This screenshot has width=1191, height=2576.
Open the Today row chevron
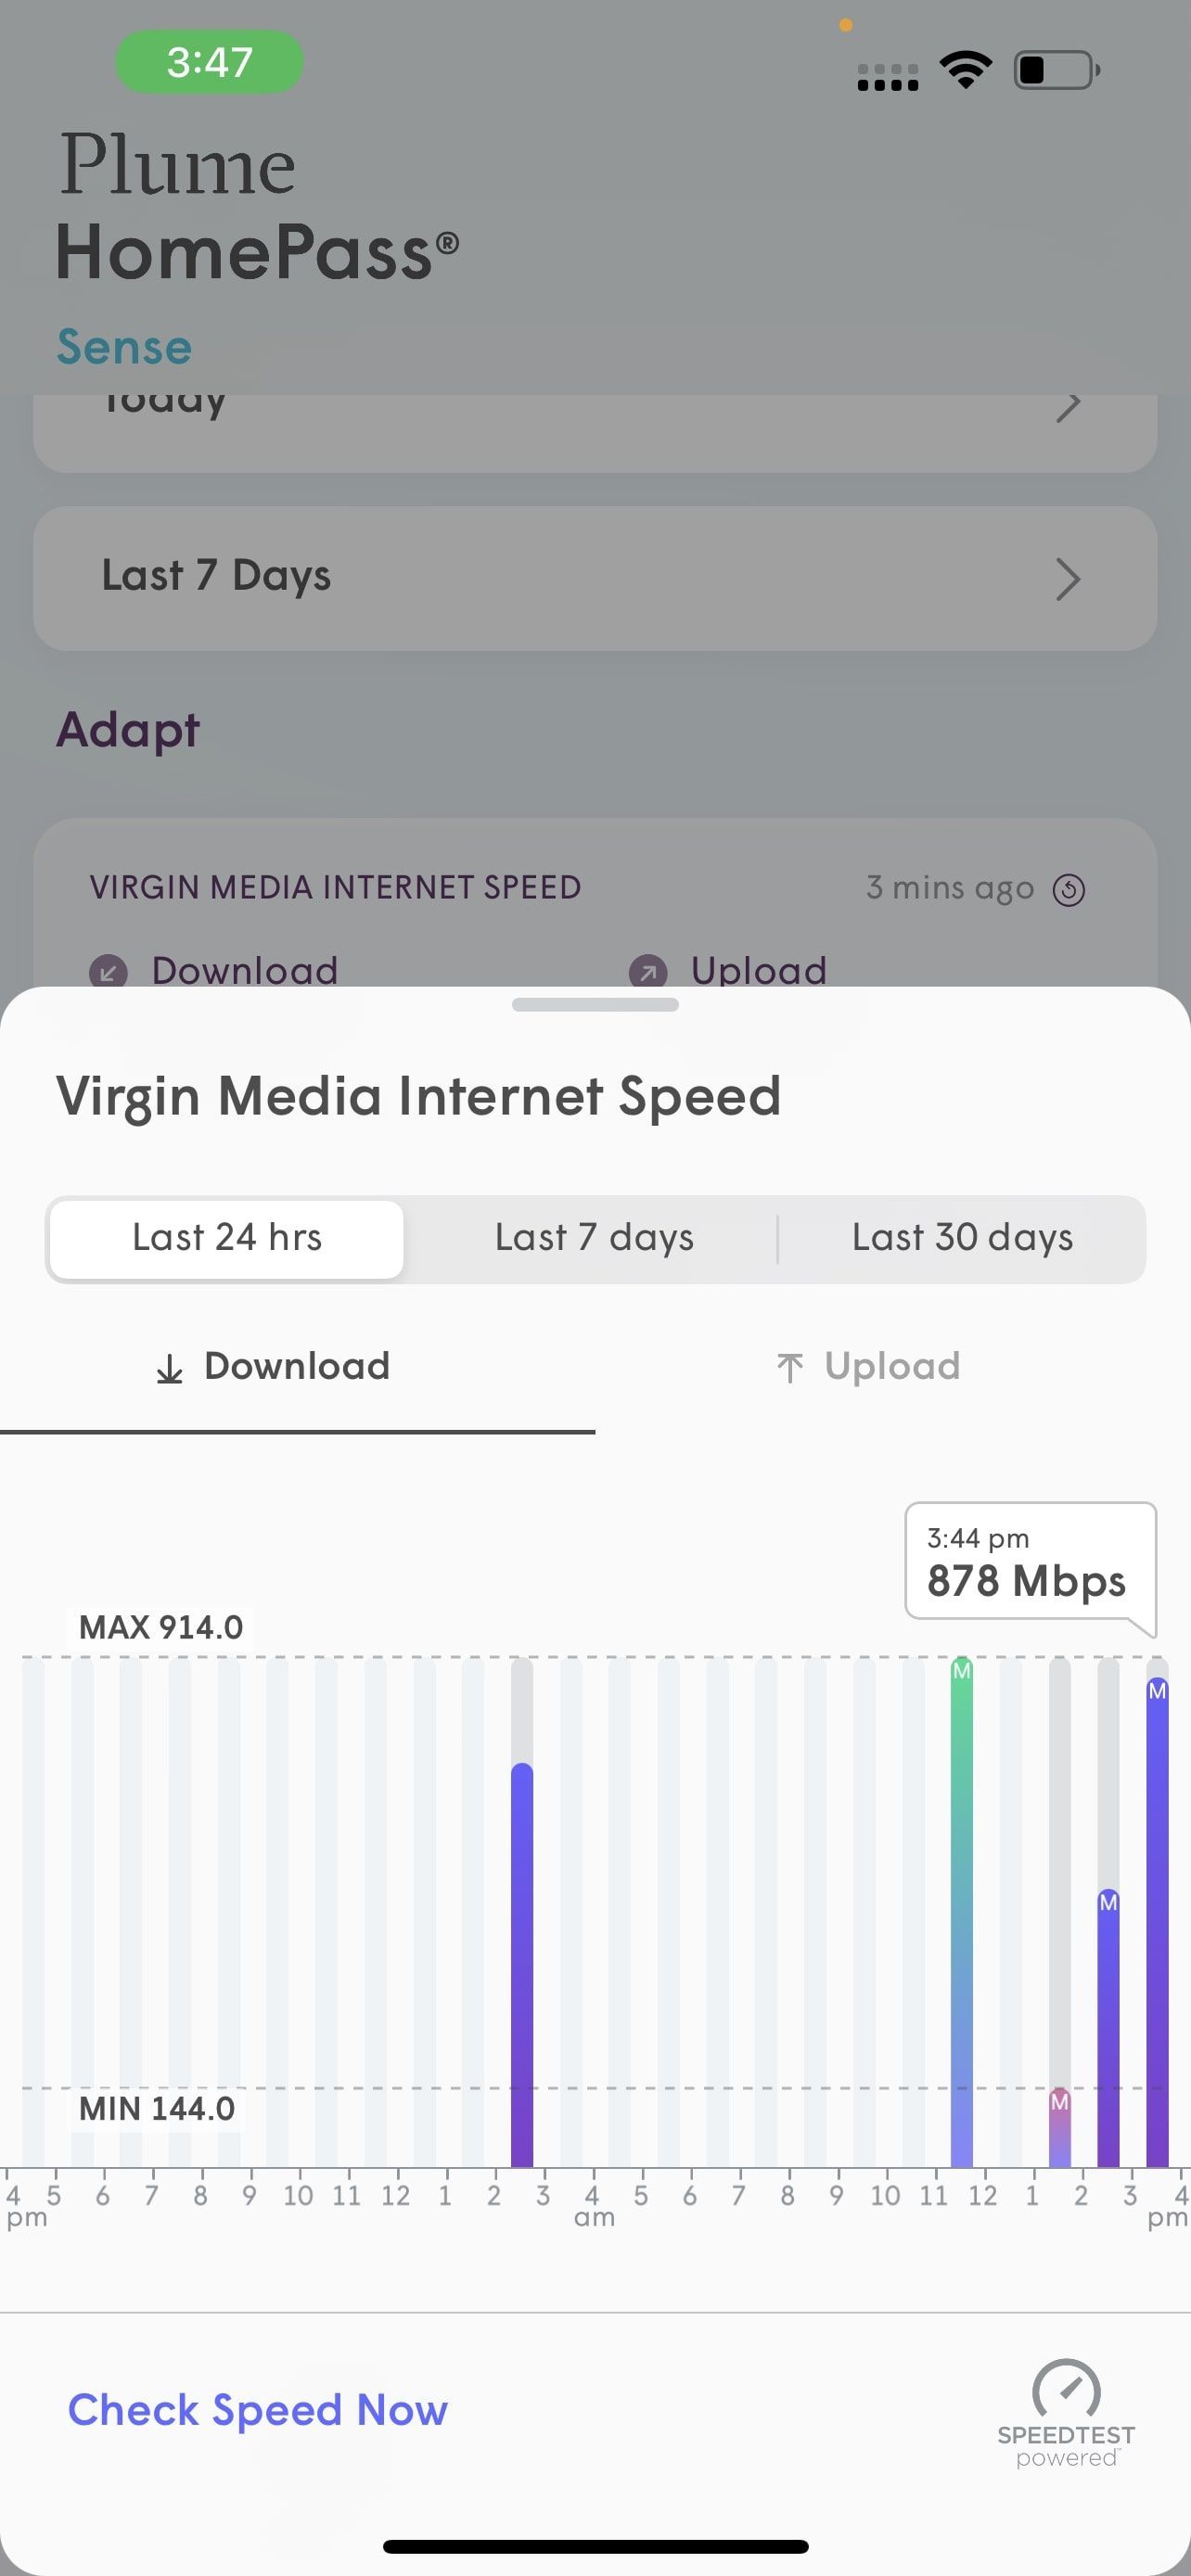(1068, 407)
